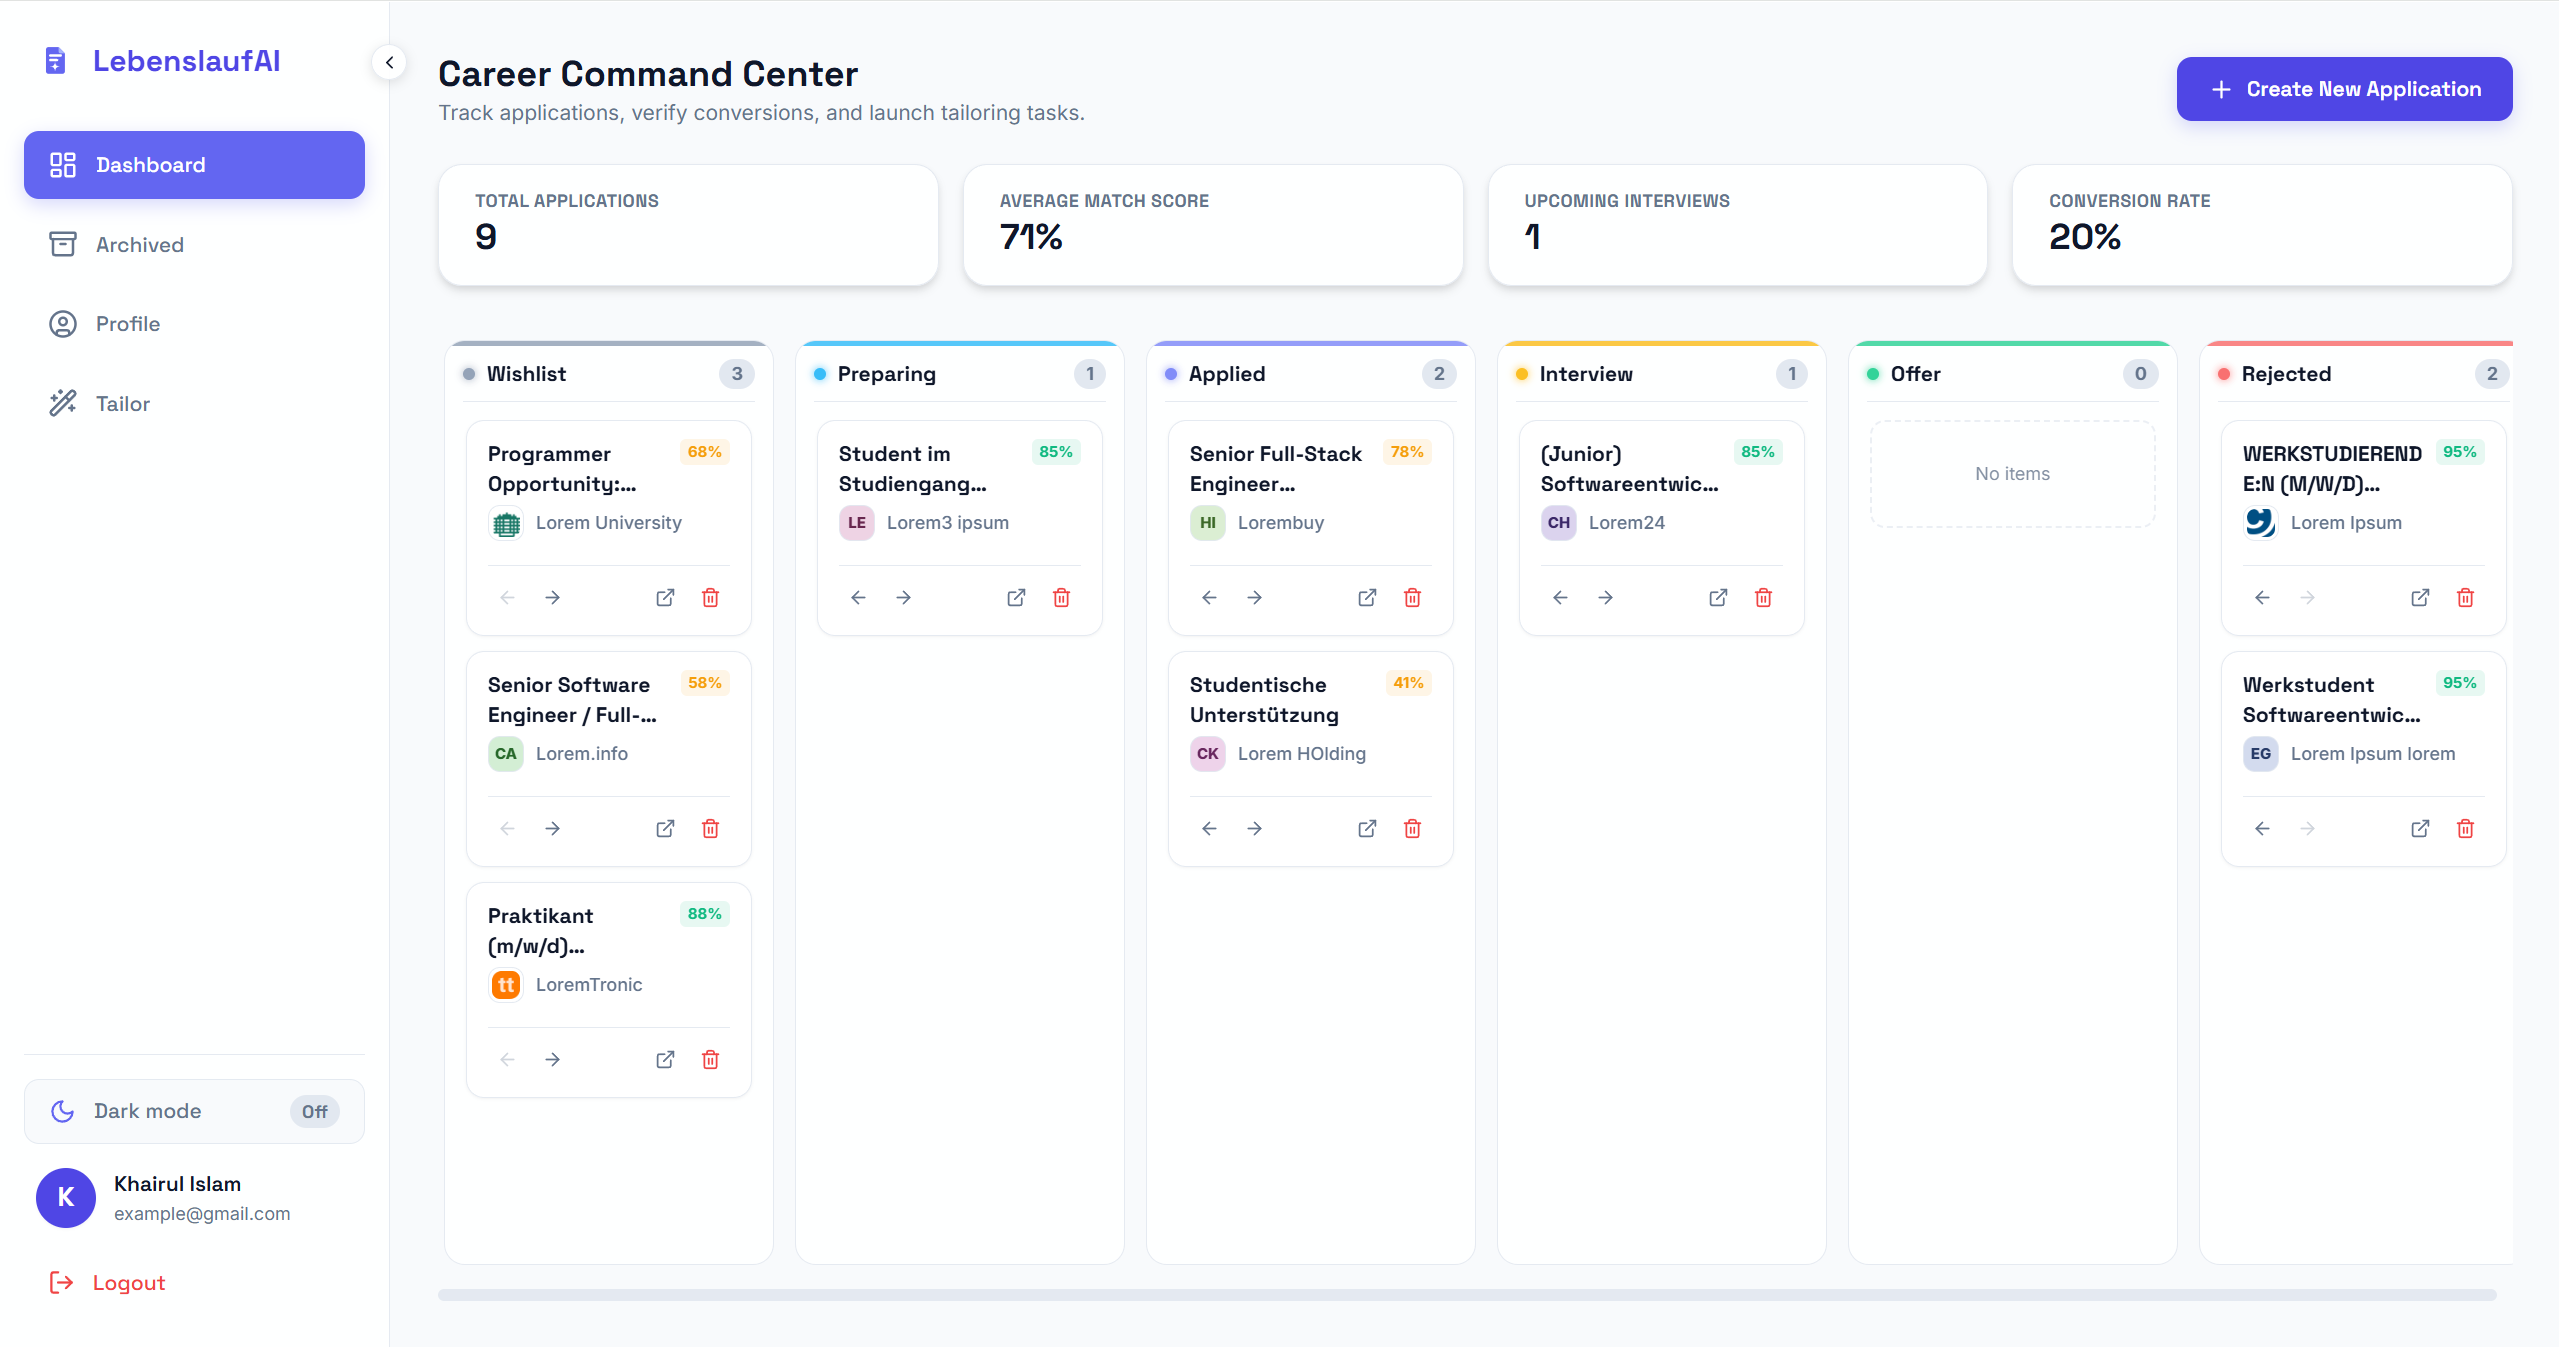
Task: Collapse the sidebar with the chevron button
Action: click(x=389, y=62)
